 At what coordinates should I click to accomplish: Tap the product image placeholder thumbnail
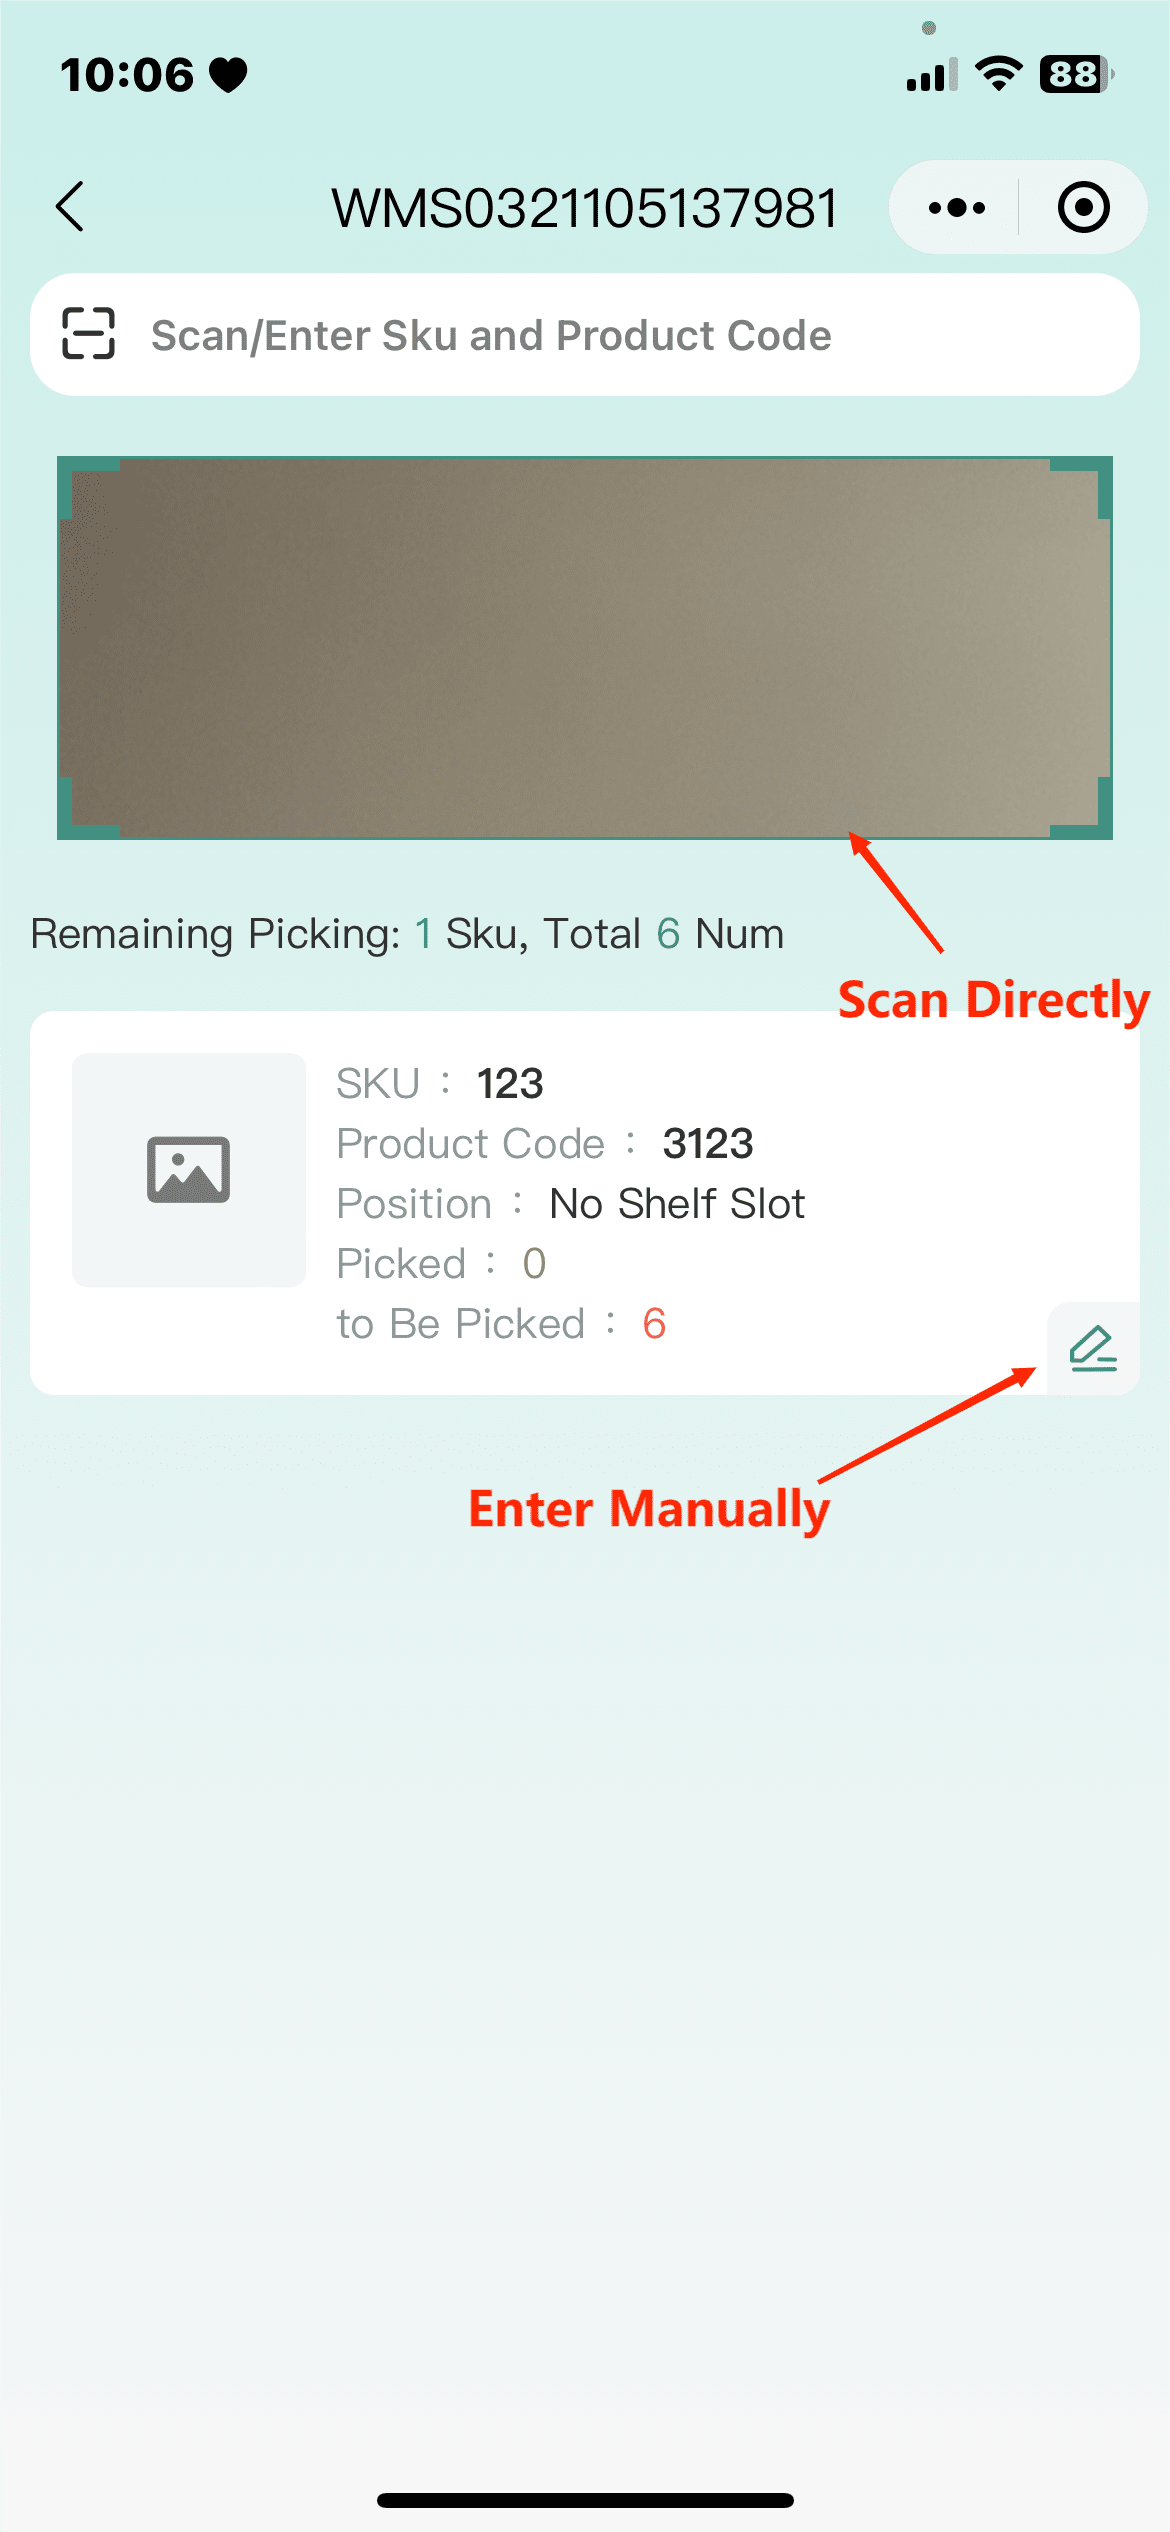(189, 1170)
